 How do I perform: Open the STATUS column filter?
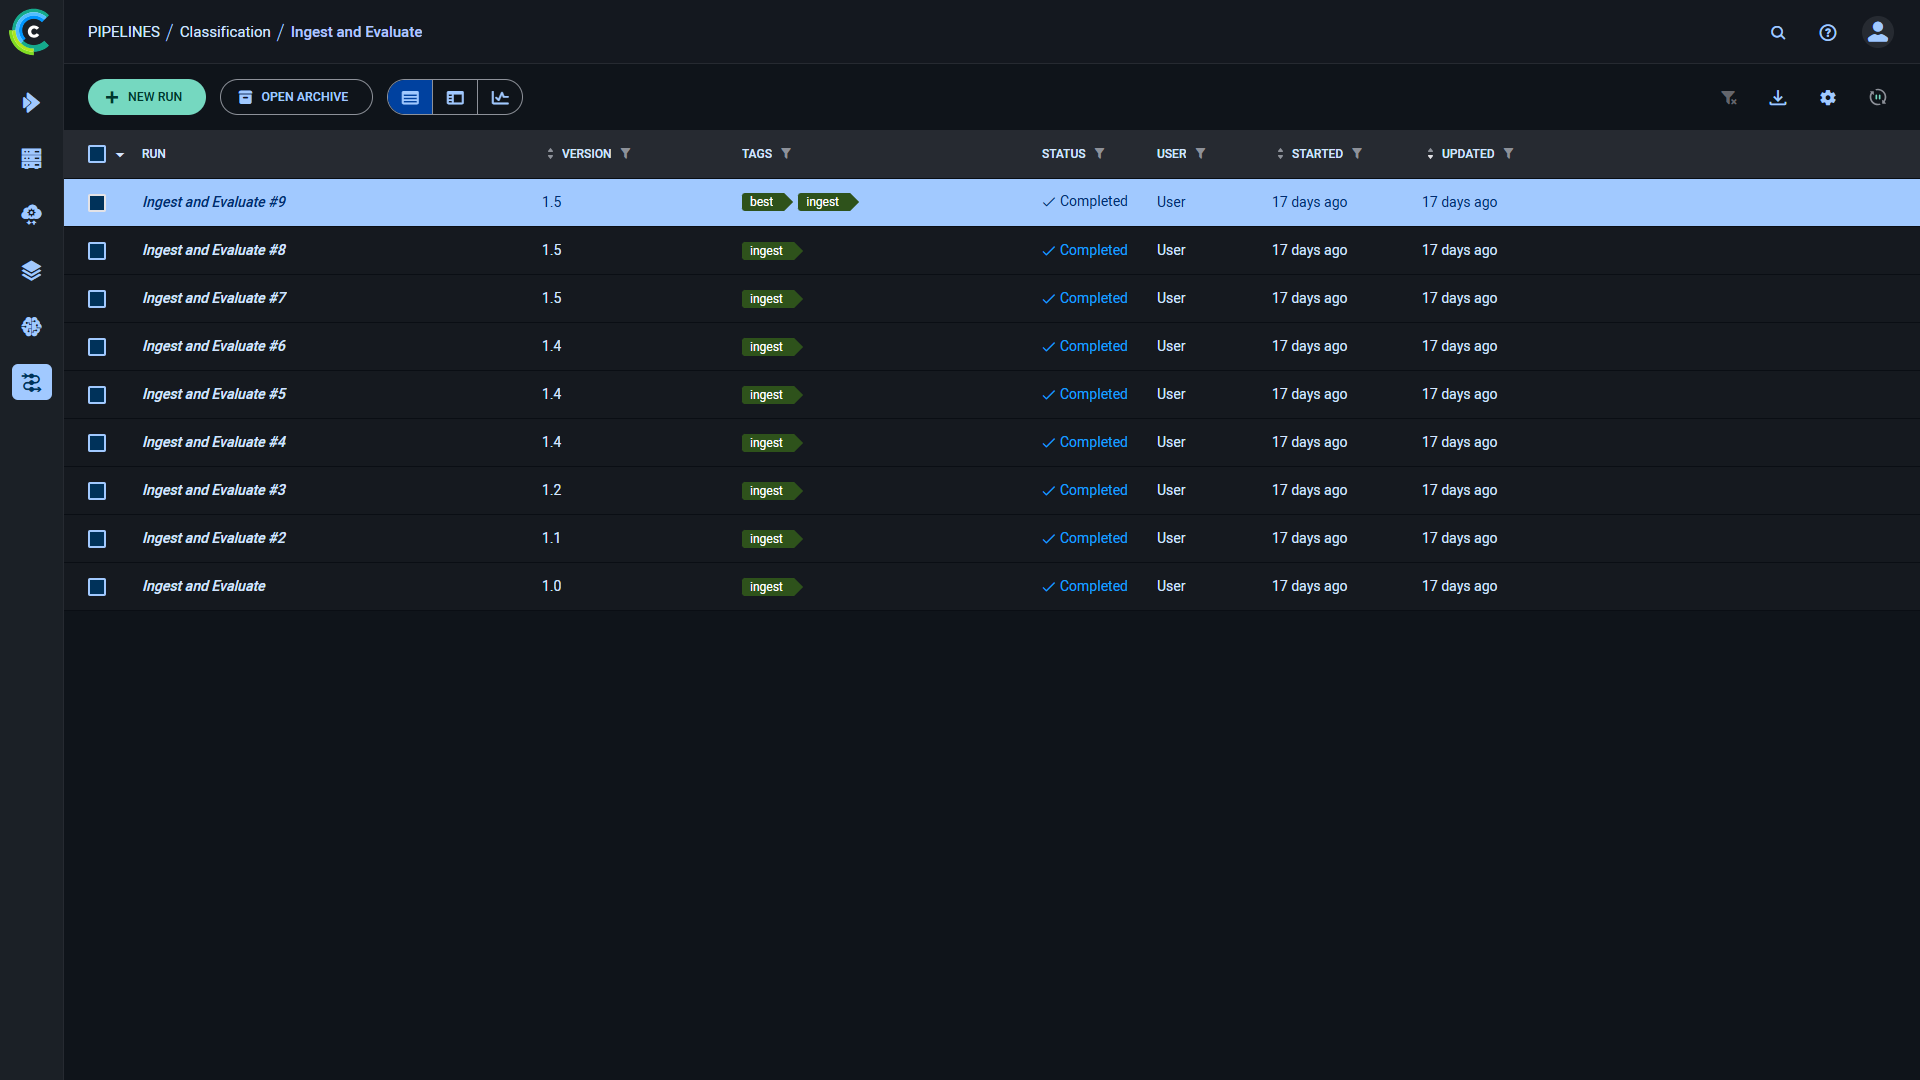point(1099,154)
